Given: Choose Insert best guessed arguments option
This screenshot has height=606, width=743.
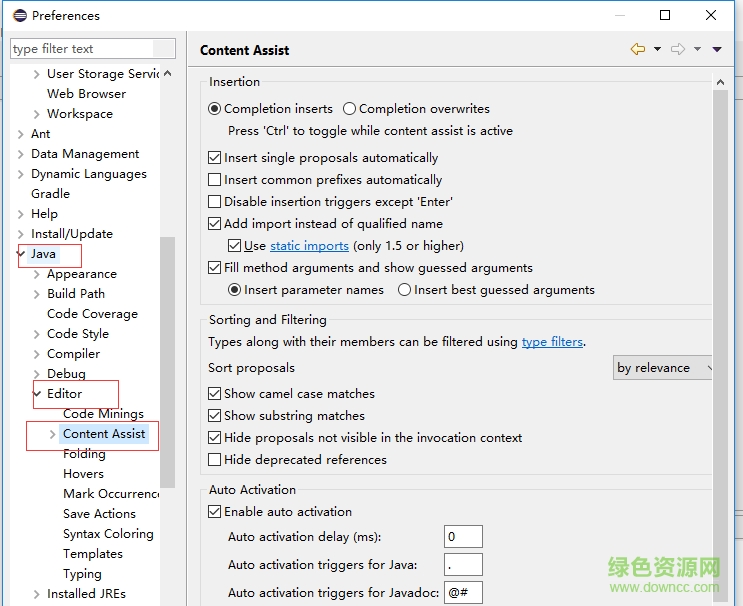Looking at the screenshot, I should click(404, 290).
